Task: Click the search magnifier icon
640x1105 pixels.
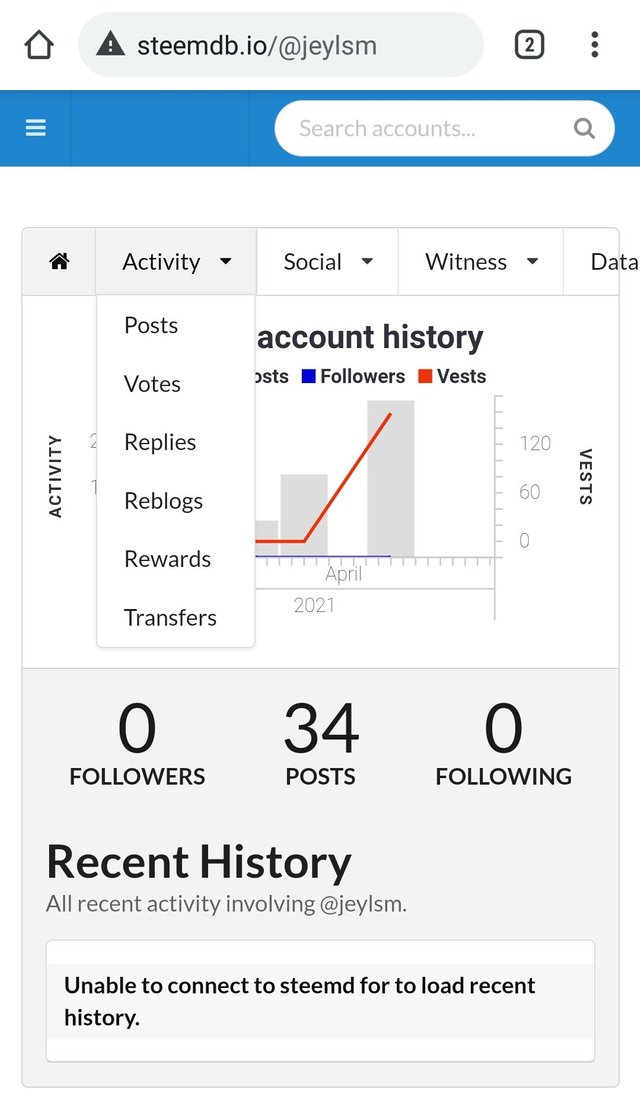Action: [x=584, y=128]
